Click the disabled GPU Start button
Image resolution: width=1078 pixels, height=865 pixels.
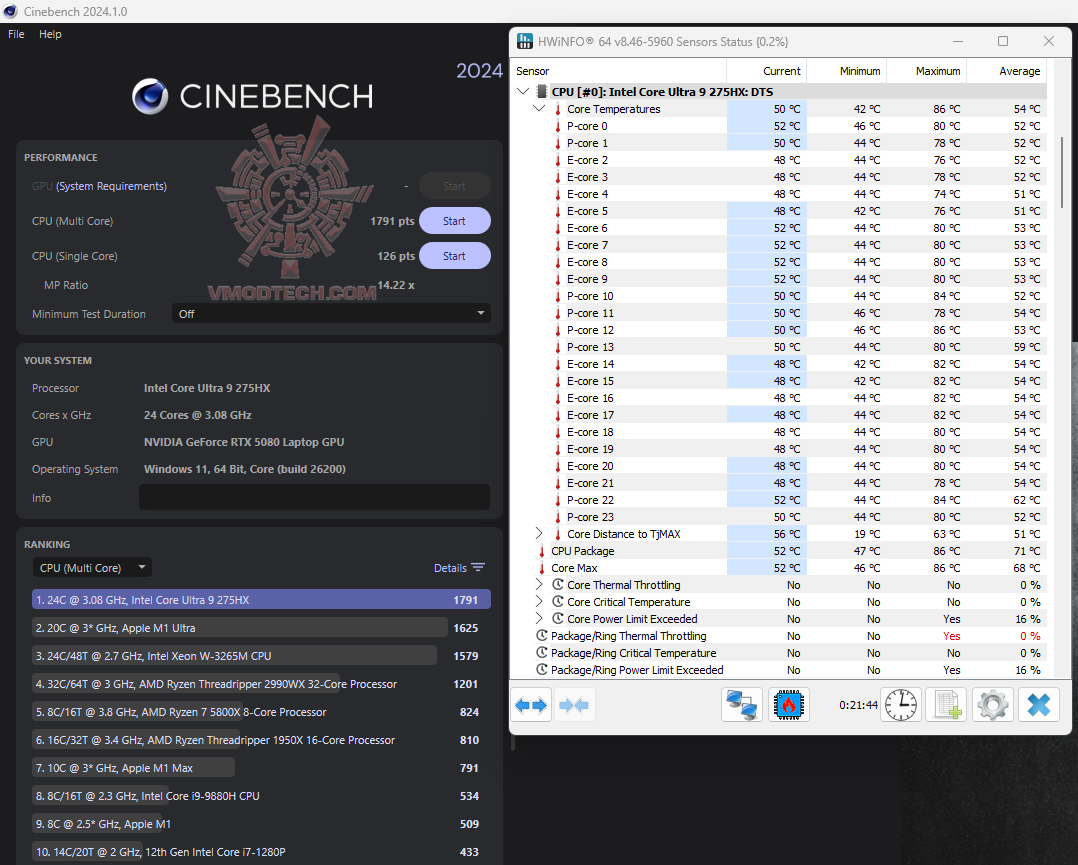point(454,186)
